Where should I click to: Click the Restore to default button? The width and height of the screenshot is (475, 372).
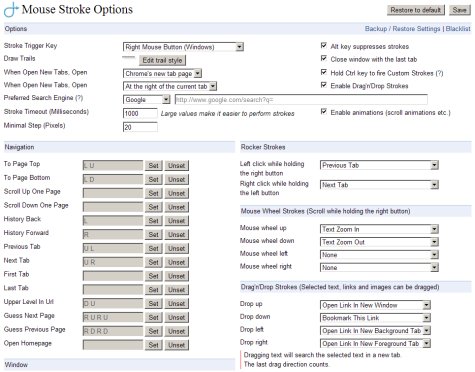click(416, 10)
